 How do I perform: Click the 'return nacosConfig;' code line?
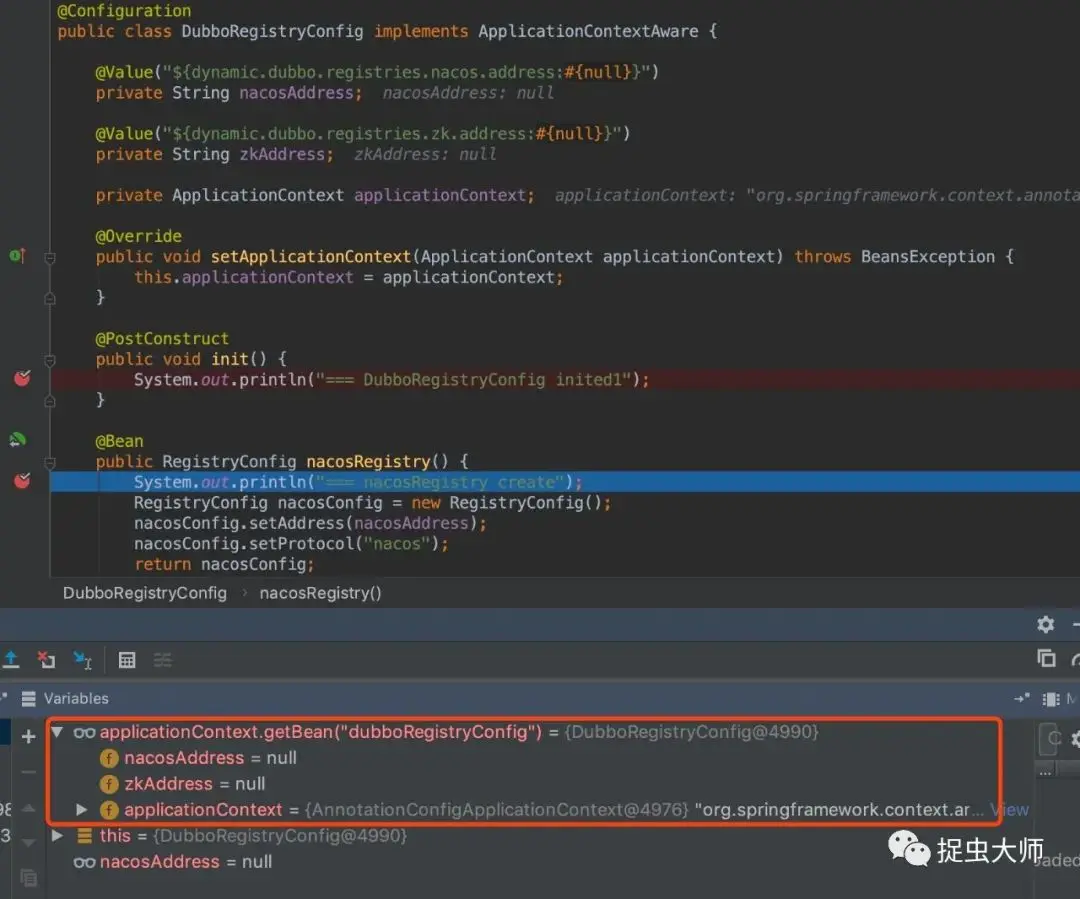click(x=224, y=564)
